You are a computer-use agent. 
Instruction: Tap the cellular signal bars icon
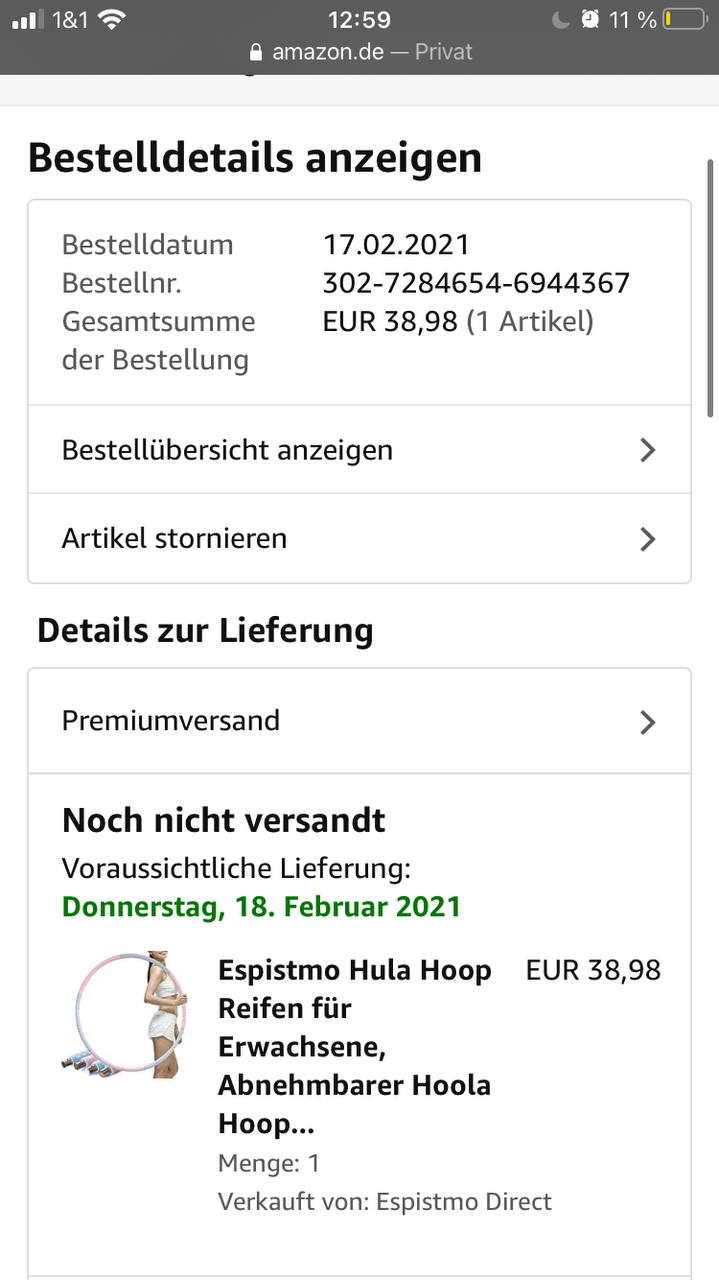[x=28, y=19]
